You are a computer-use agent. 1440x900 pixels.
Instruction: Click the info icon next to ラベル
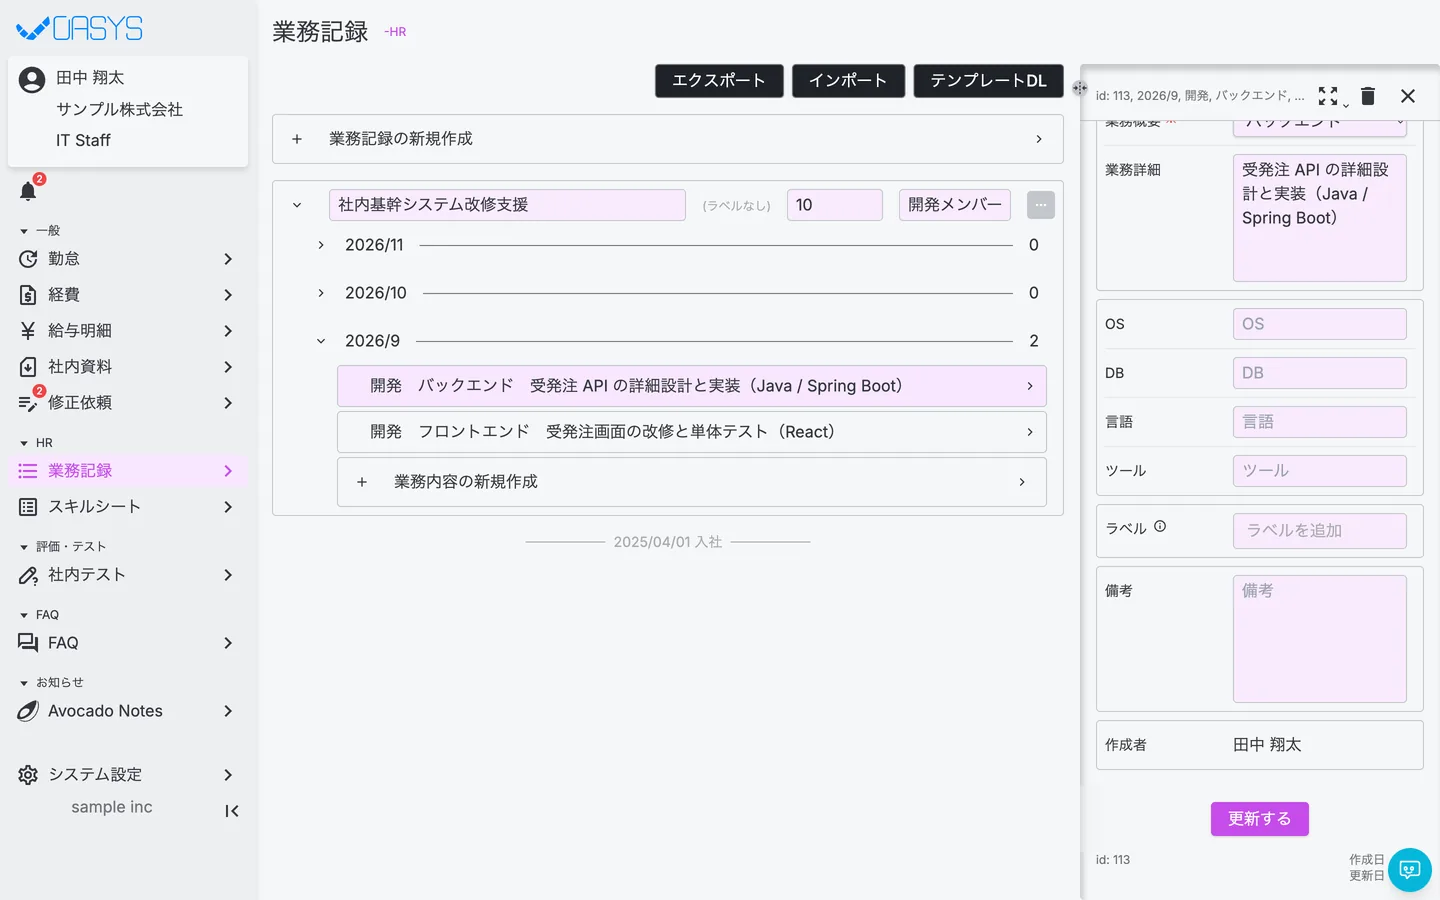point(1160,526)
